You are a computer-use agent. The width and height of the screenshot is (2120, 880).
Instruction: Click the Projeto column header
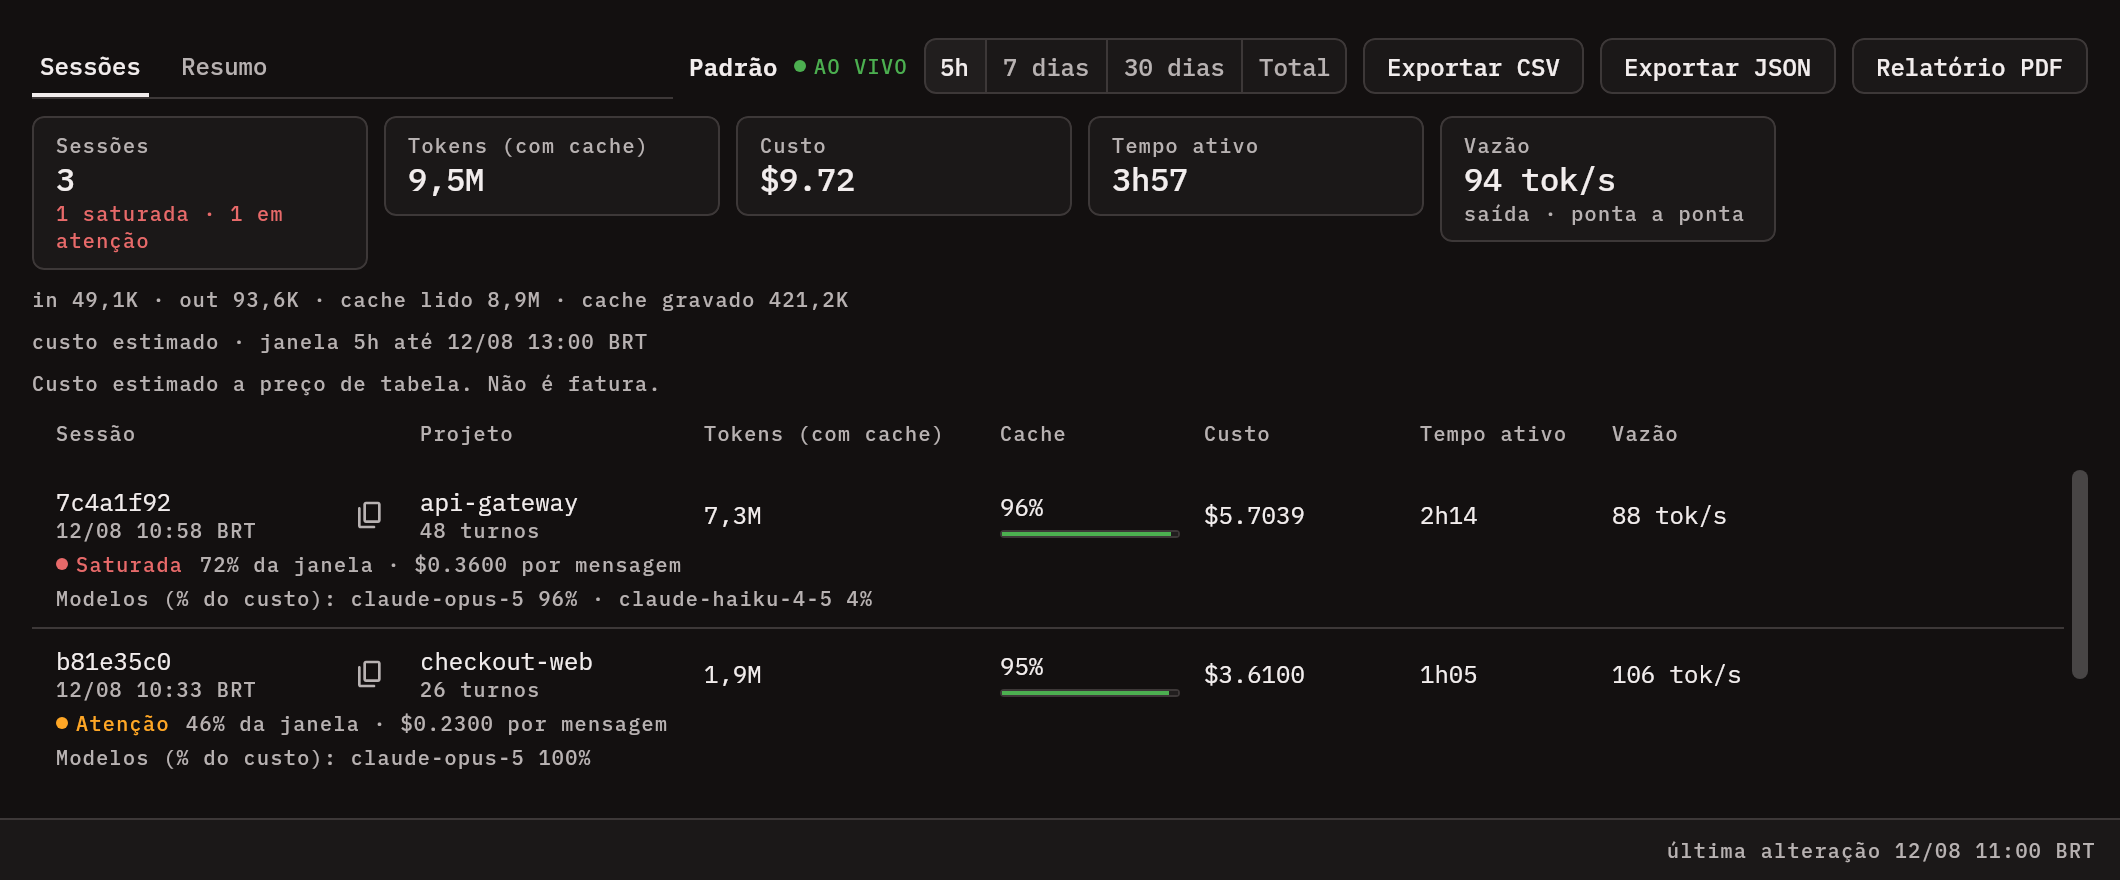click(466, 434)
